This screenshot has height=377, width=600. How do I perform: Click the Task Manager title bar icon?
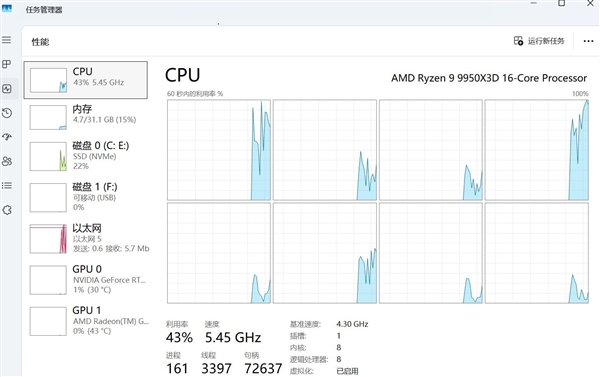coord(7,8)
